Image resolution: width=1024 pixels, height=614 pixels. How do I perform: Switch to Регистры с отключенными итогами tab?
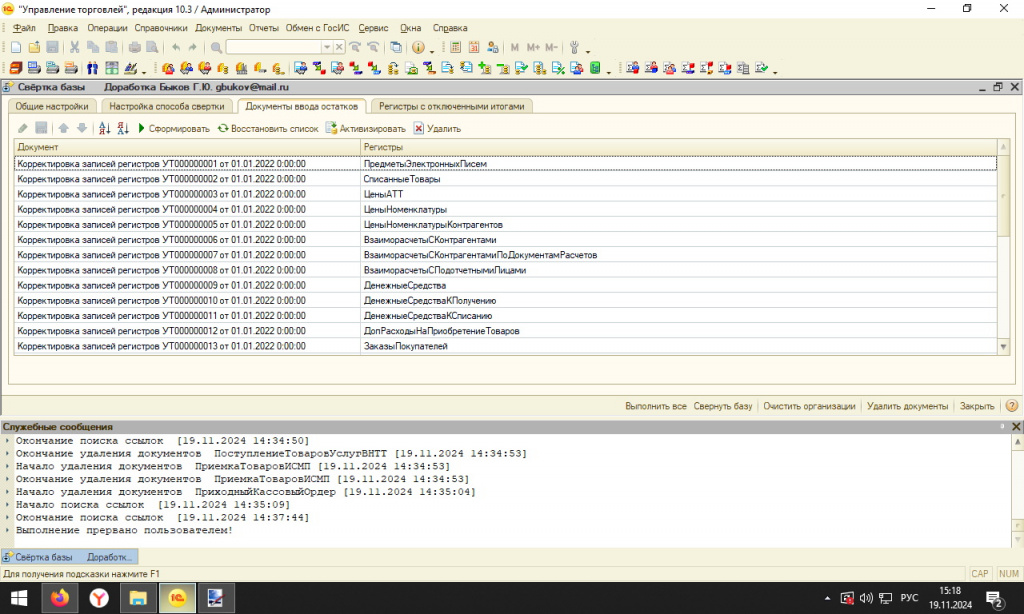(451, 106)
